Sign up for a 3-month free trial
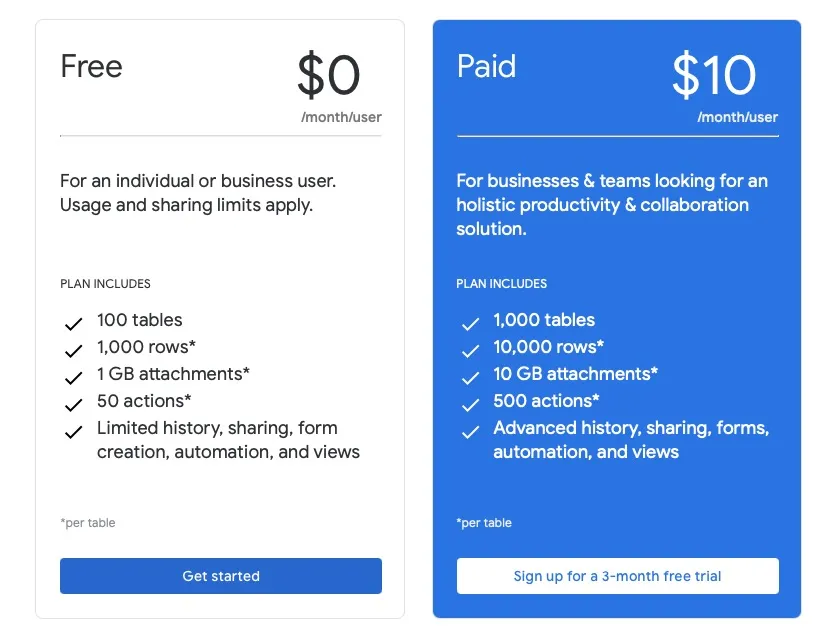This screenshot has width=816, height=633. (x=618, y=576)
